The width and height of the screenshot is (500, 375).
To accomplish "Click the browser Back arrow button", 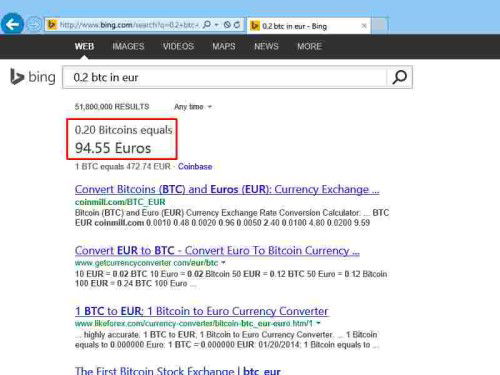I will click(12, 24).
